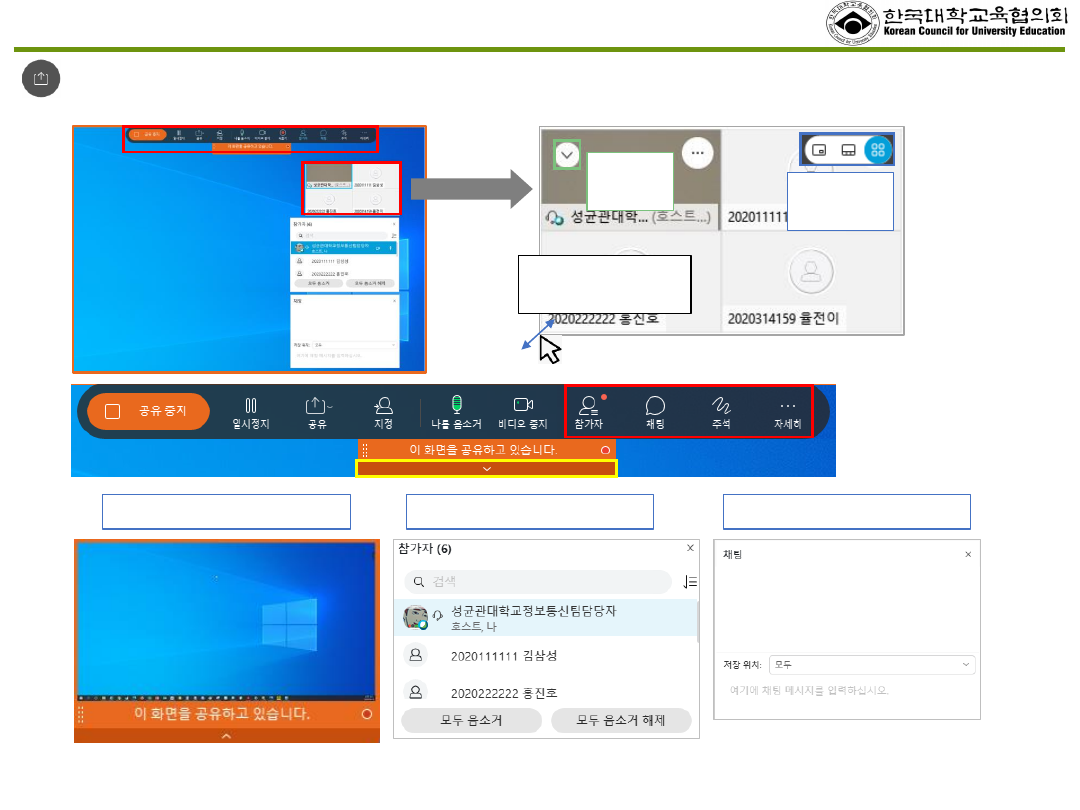Click the participant 검색 search field
Viewport: 1080px width, 810px height.
[x=539, y=582]
